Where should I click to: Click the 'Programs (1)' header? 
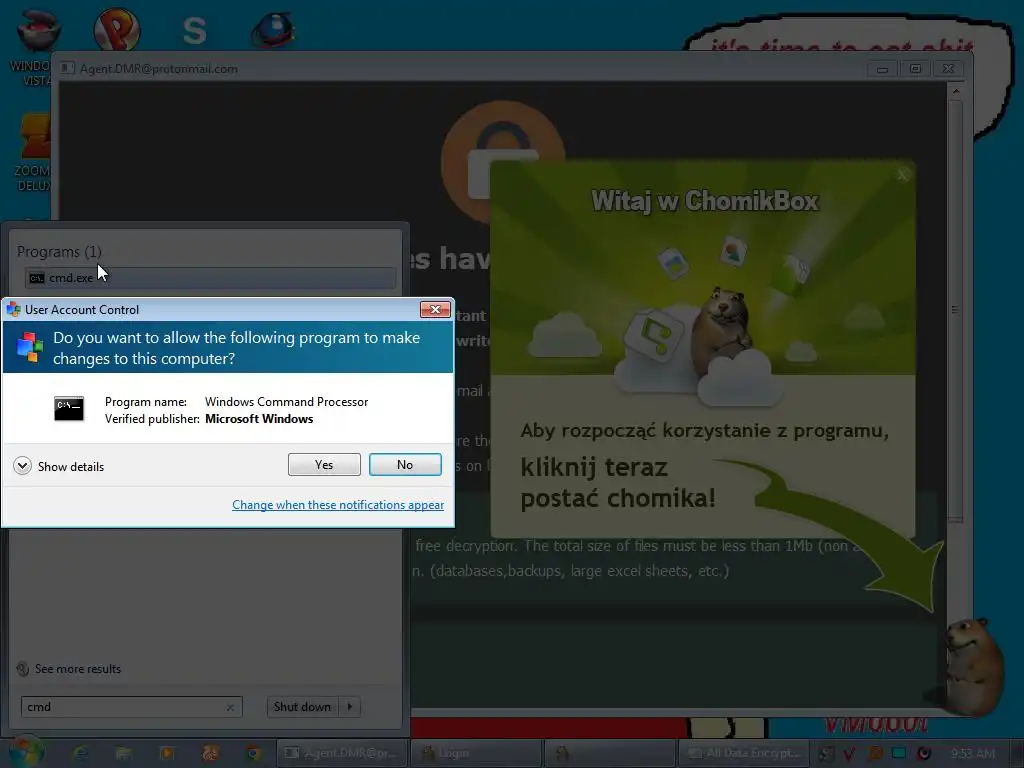point(59,251)
